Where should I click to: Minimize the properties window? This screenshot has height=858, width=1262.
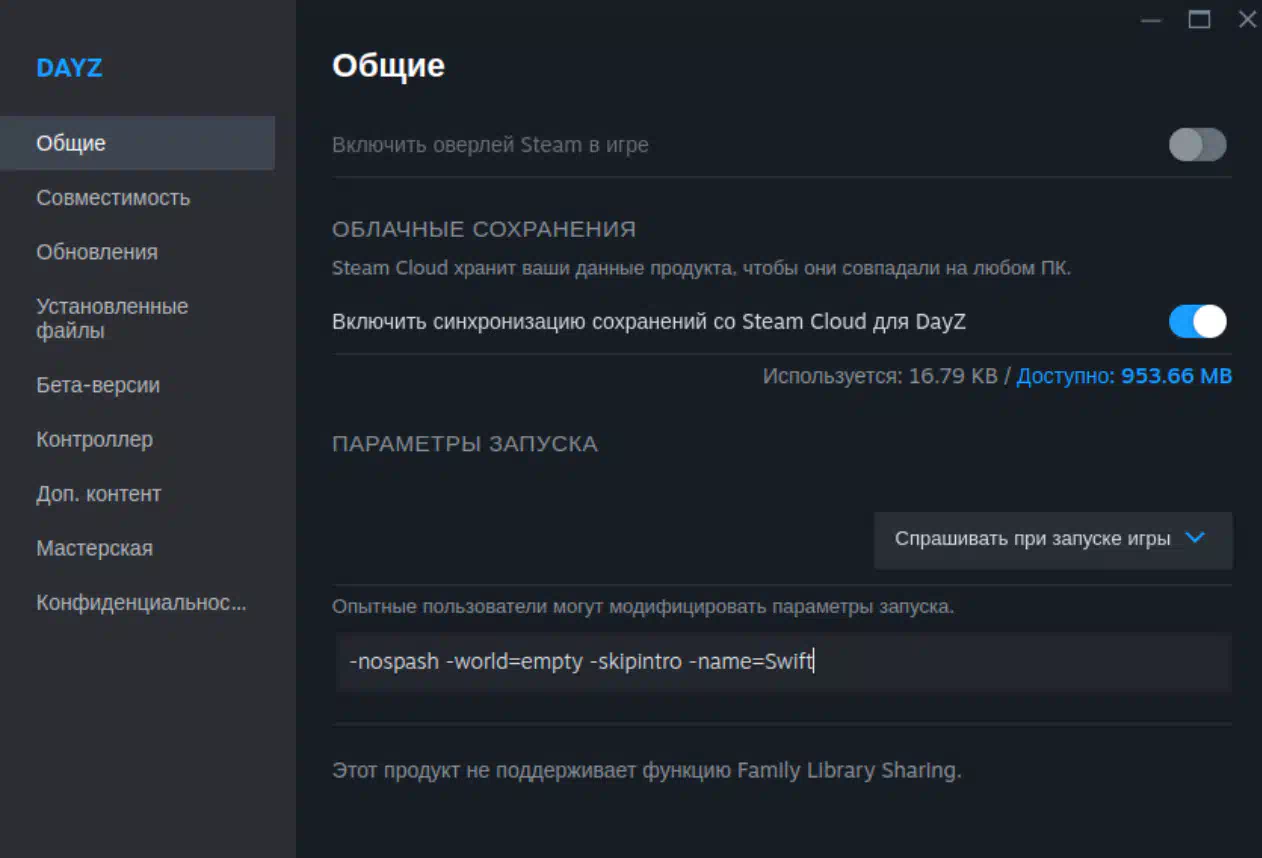pyautogui.click(x=1152, y=20)
